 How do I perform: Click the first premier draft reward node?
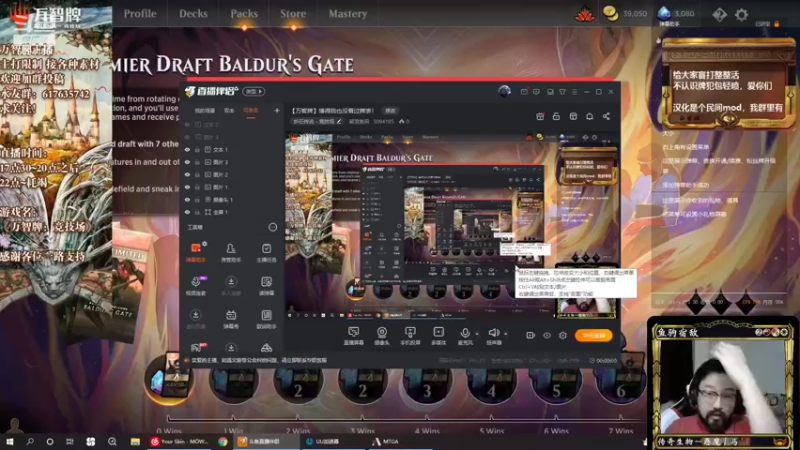(169, 379)
